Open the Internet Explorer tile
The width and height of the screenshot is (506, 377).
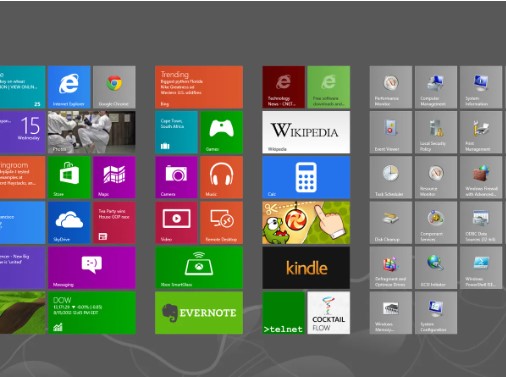pyautogui.click(x=69, y=87)
